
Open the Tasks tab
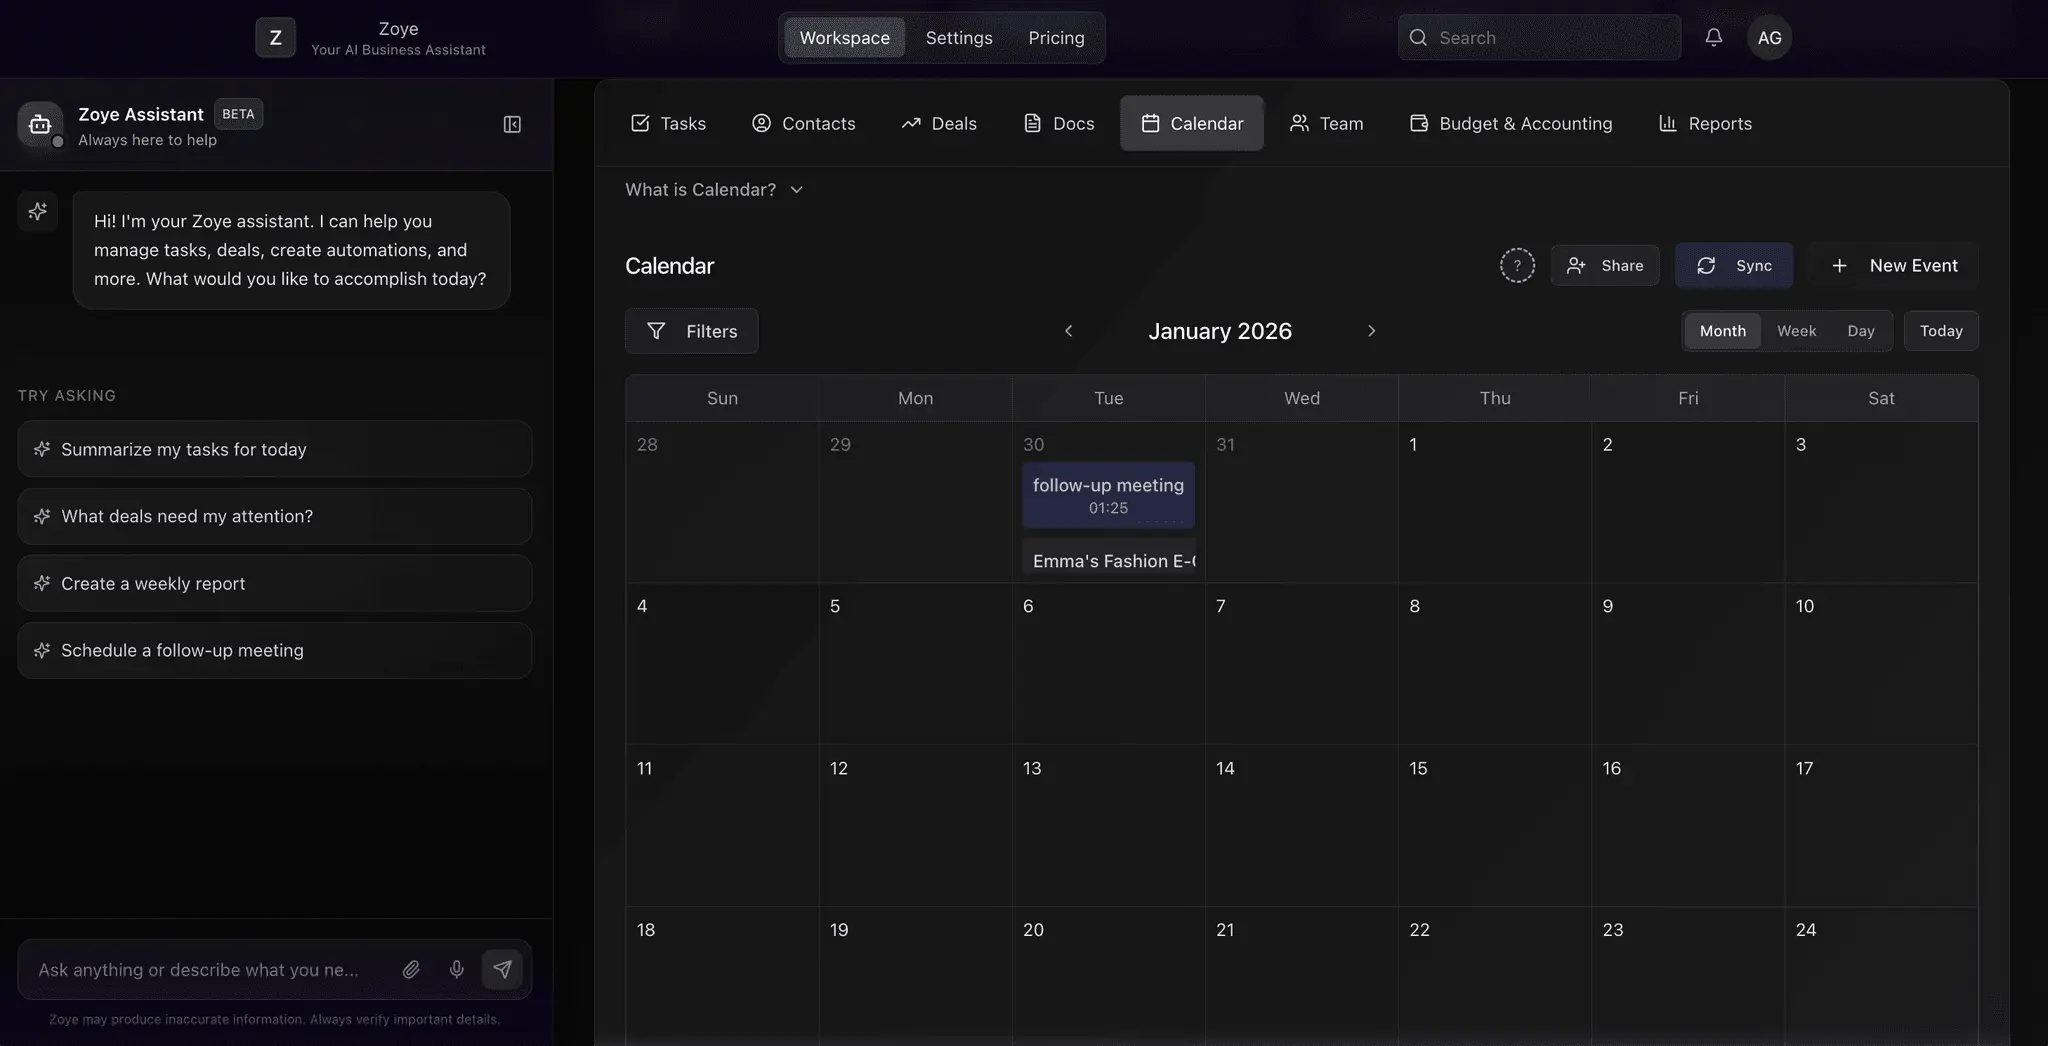[668, 123]
